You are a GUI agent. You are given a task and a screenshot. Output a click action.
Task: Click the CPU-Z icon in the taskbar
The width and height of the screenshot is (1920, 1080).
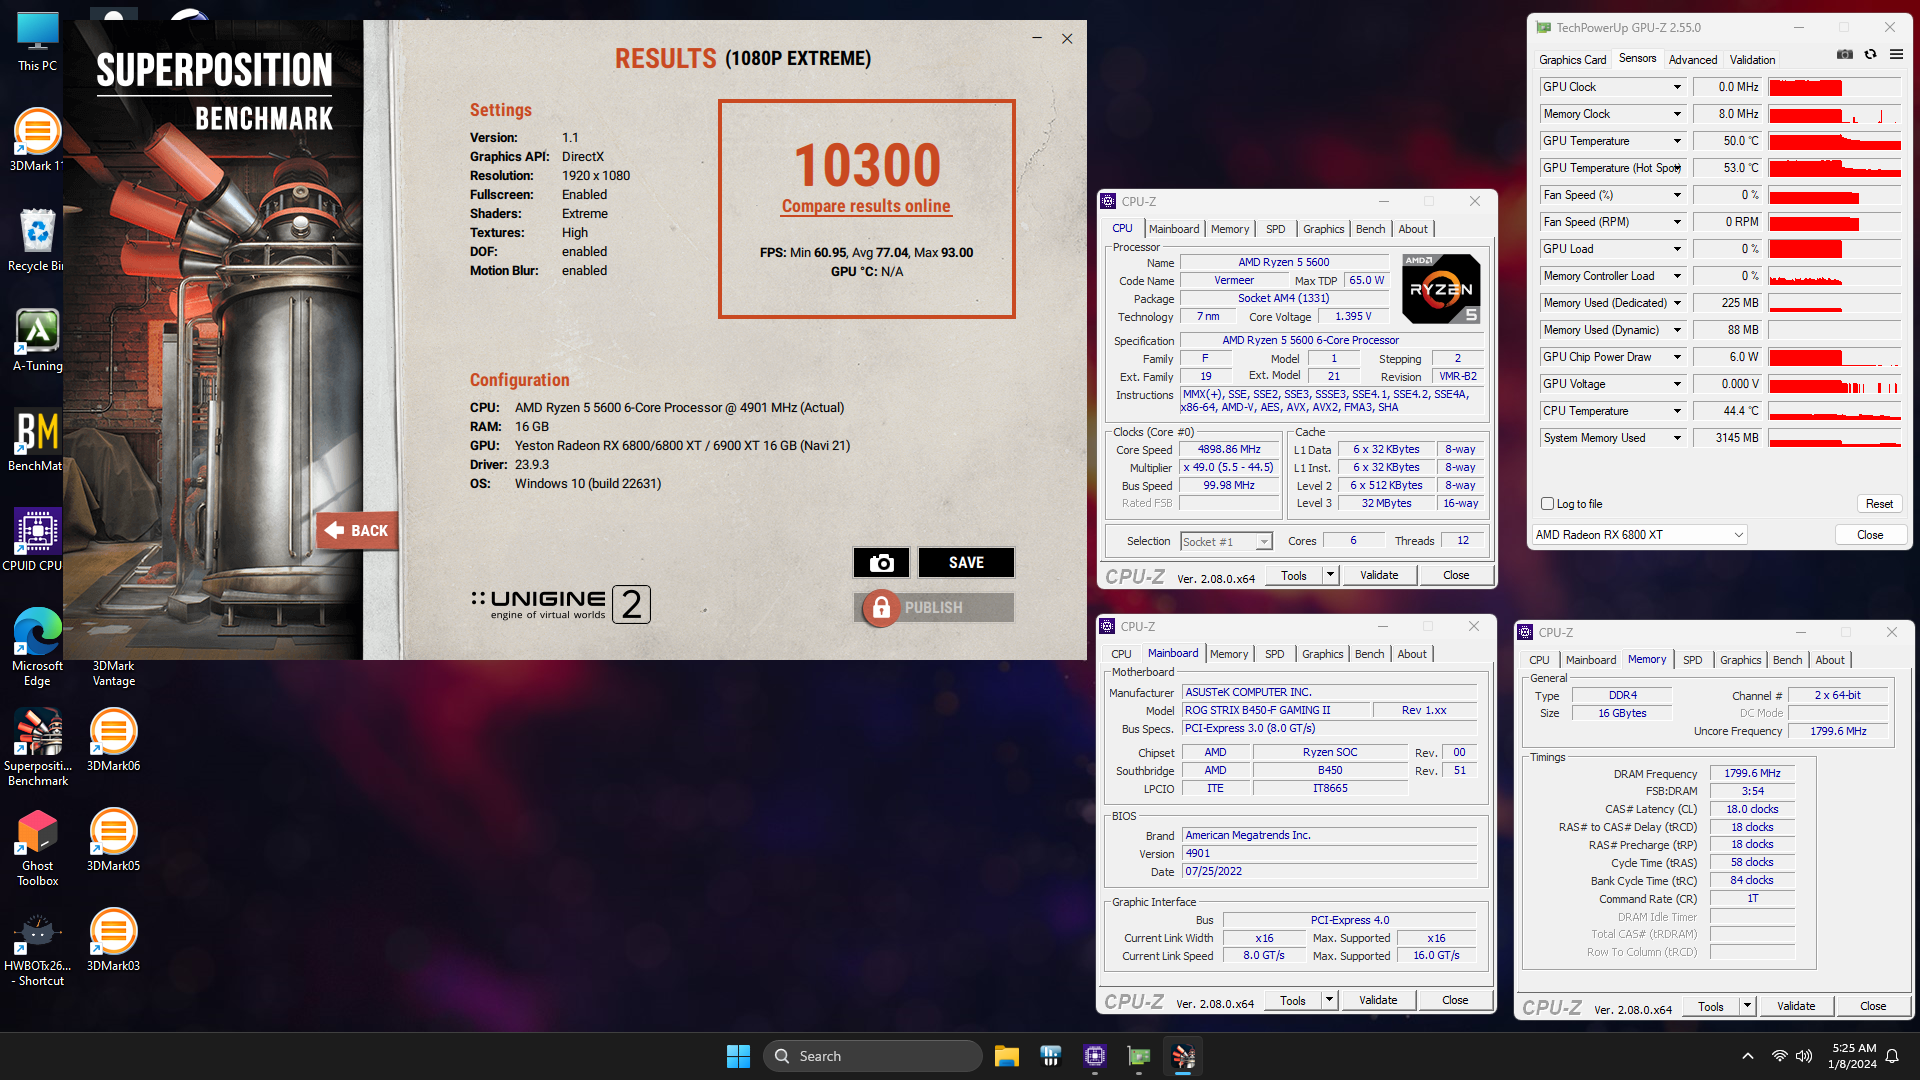(x=1094, y=1056)
